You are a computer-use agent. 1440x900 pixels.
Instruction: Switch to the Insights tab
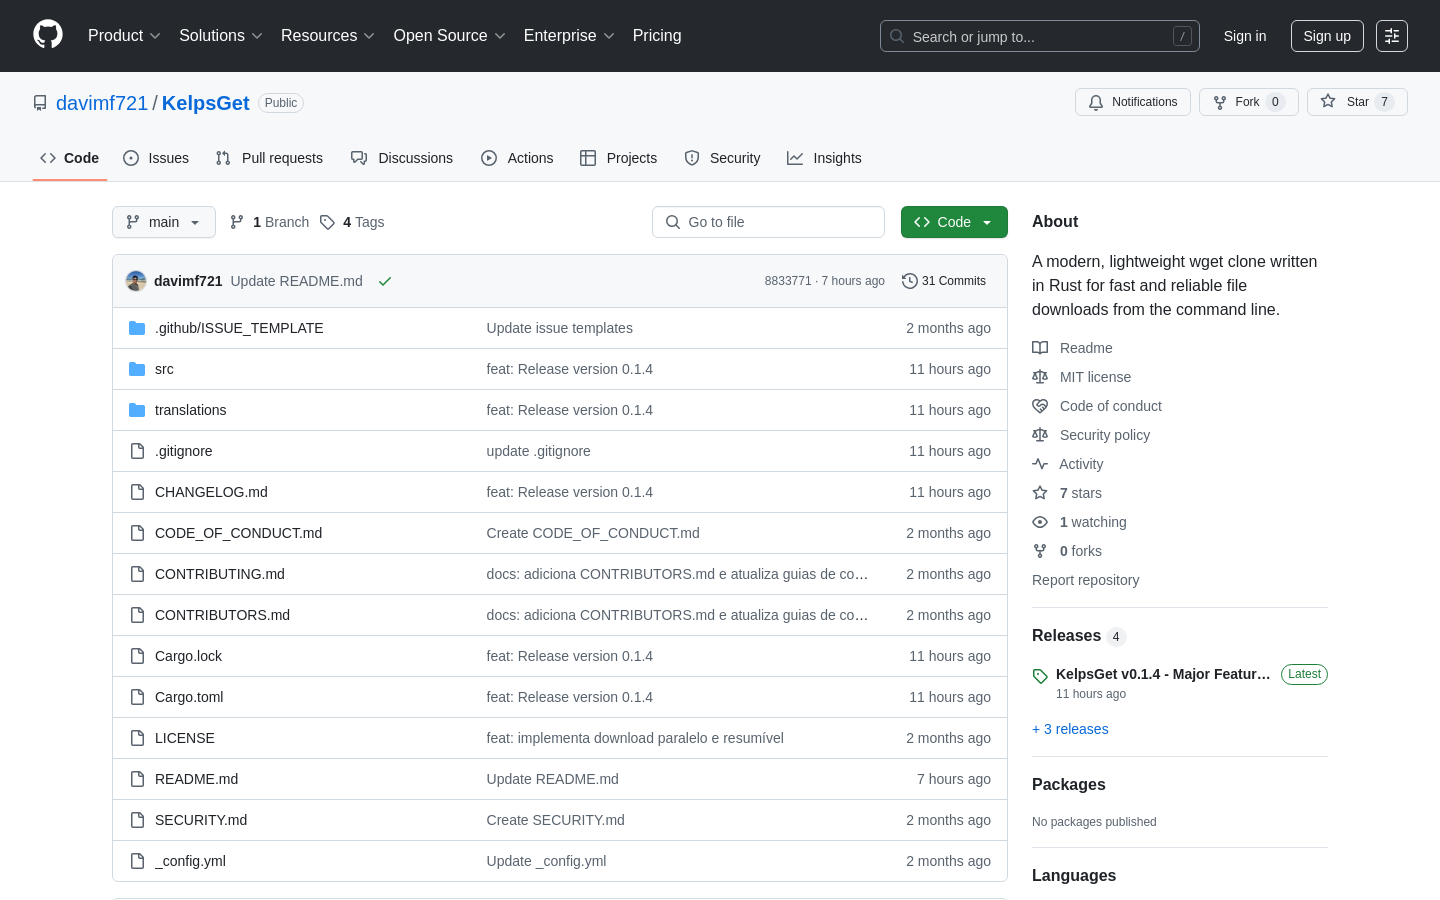[x=824, y=158]
